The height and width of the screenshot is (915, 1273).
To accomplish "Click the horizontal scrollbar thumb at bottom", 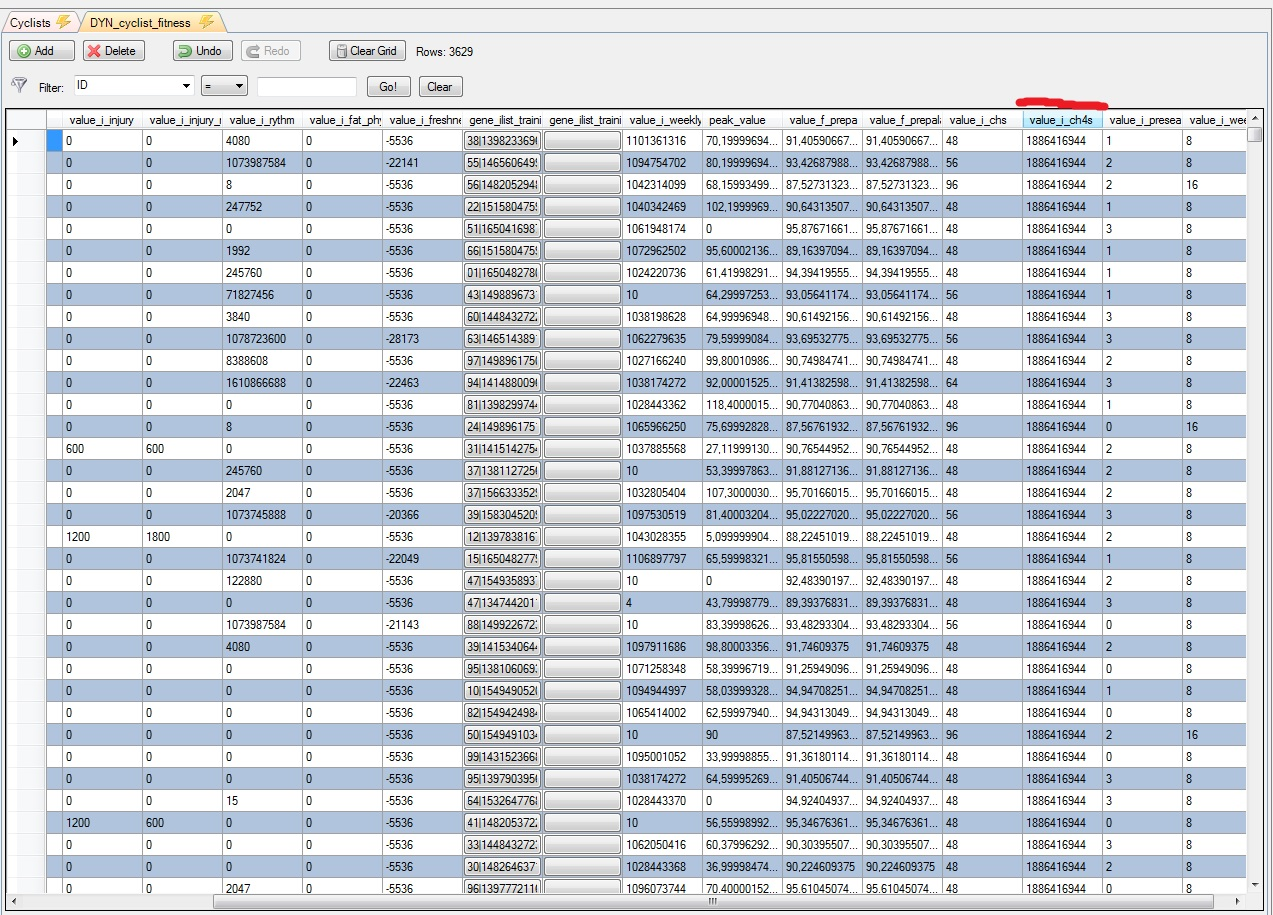I will 712,901.
